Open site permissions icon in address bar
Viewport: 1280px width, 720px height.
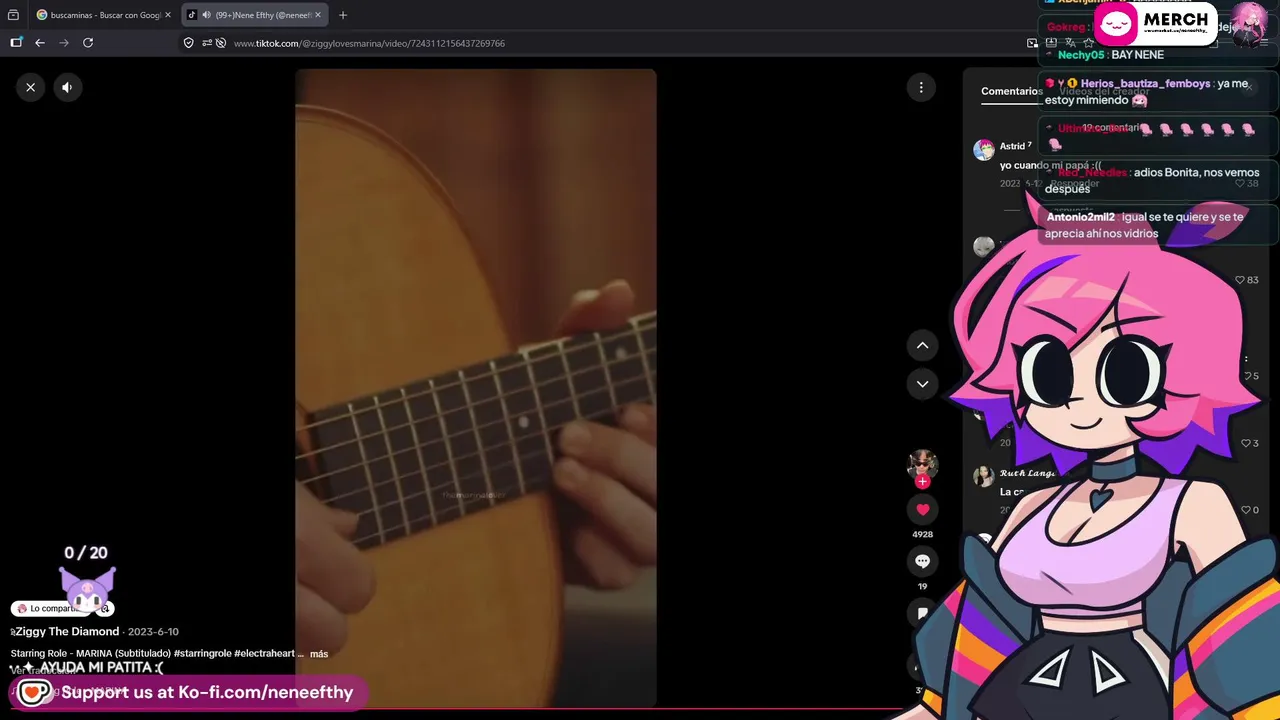pos(207,43)
